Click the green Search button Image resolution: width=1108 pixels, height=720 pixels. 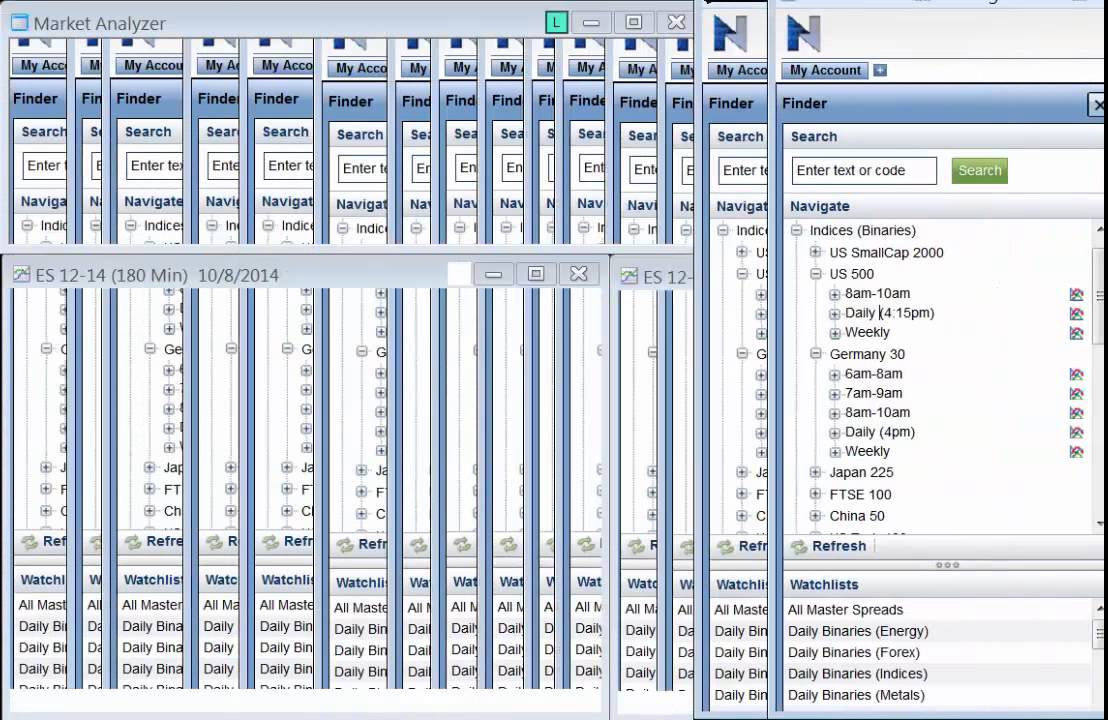pyautogui.click(x=979, y=170)
